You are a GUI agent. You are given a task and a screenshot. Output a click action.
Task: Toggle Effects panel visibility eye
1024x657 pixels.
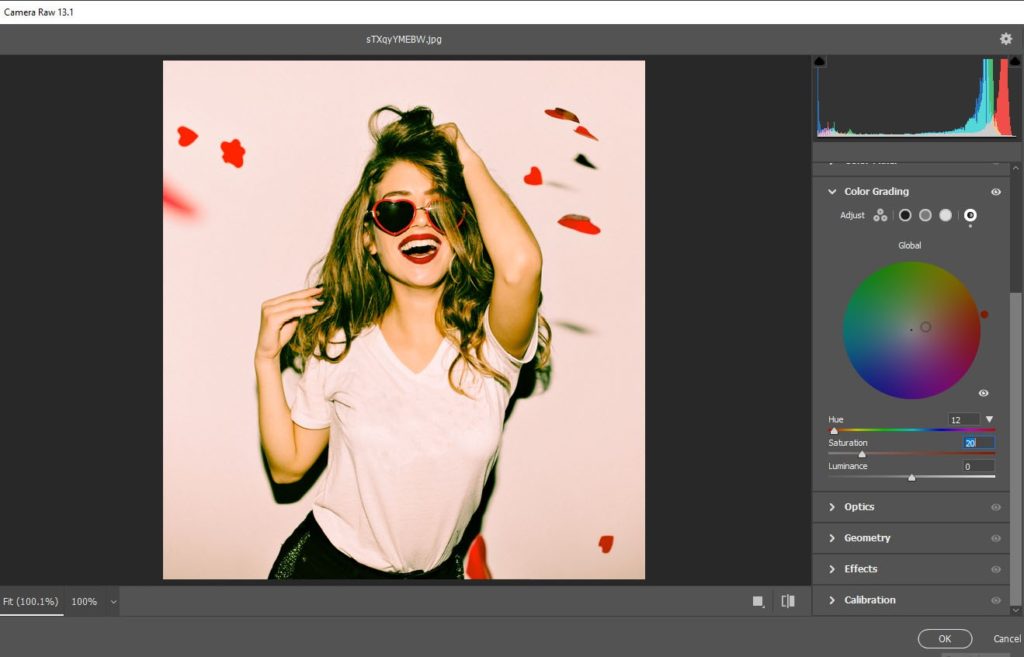pos(995,569)
